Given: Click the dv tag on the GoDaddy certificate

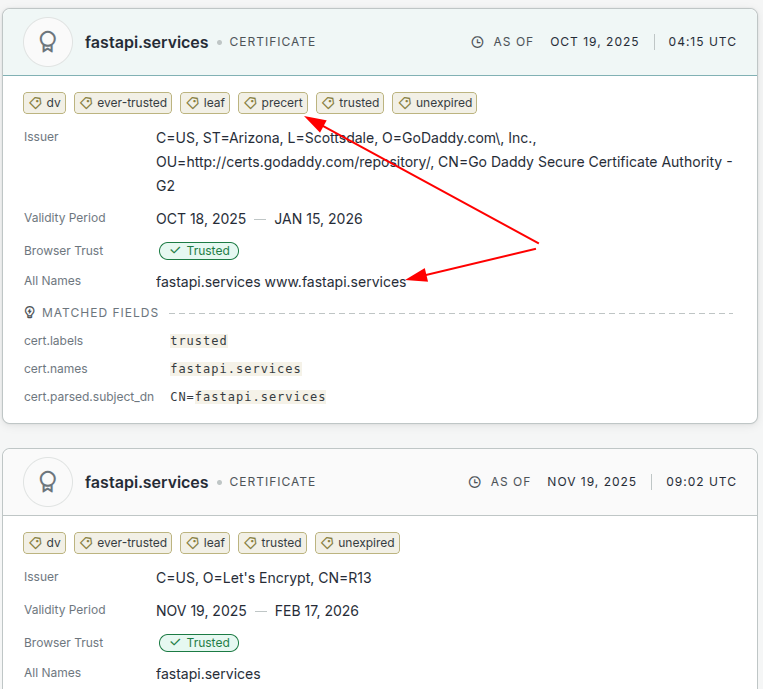Looking at the screenshot, I should 45,103.
